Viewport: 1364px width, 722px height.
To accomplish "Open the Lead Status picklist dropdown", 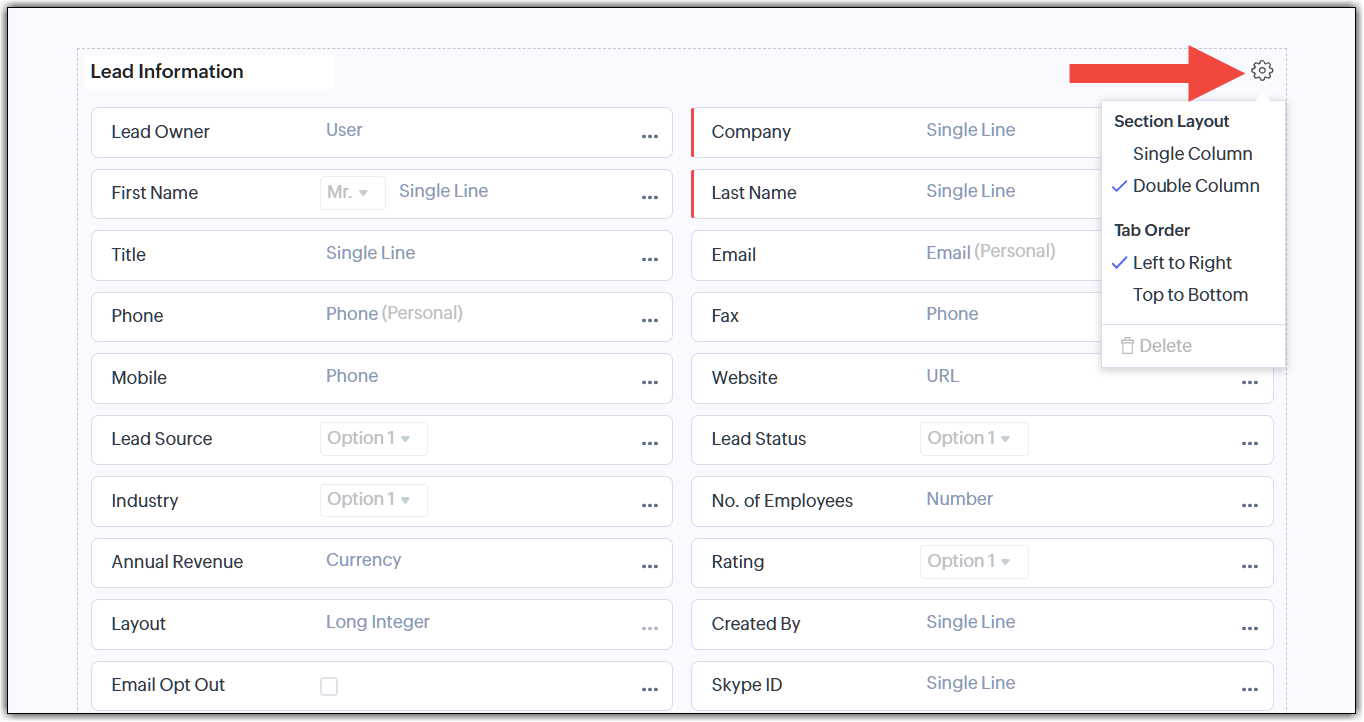I will (973, 439).
